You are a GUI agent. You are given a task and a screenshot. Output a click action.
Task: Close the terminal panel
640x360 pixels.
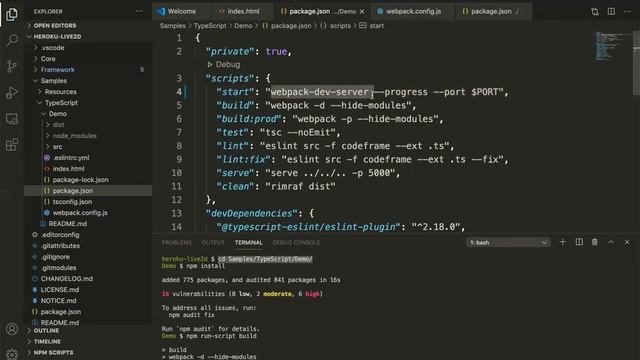tap(627, 242)
